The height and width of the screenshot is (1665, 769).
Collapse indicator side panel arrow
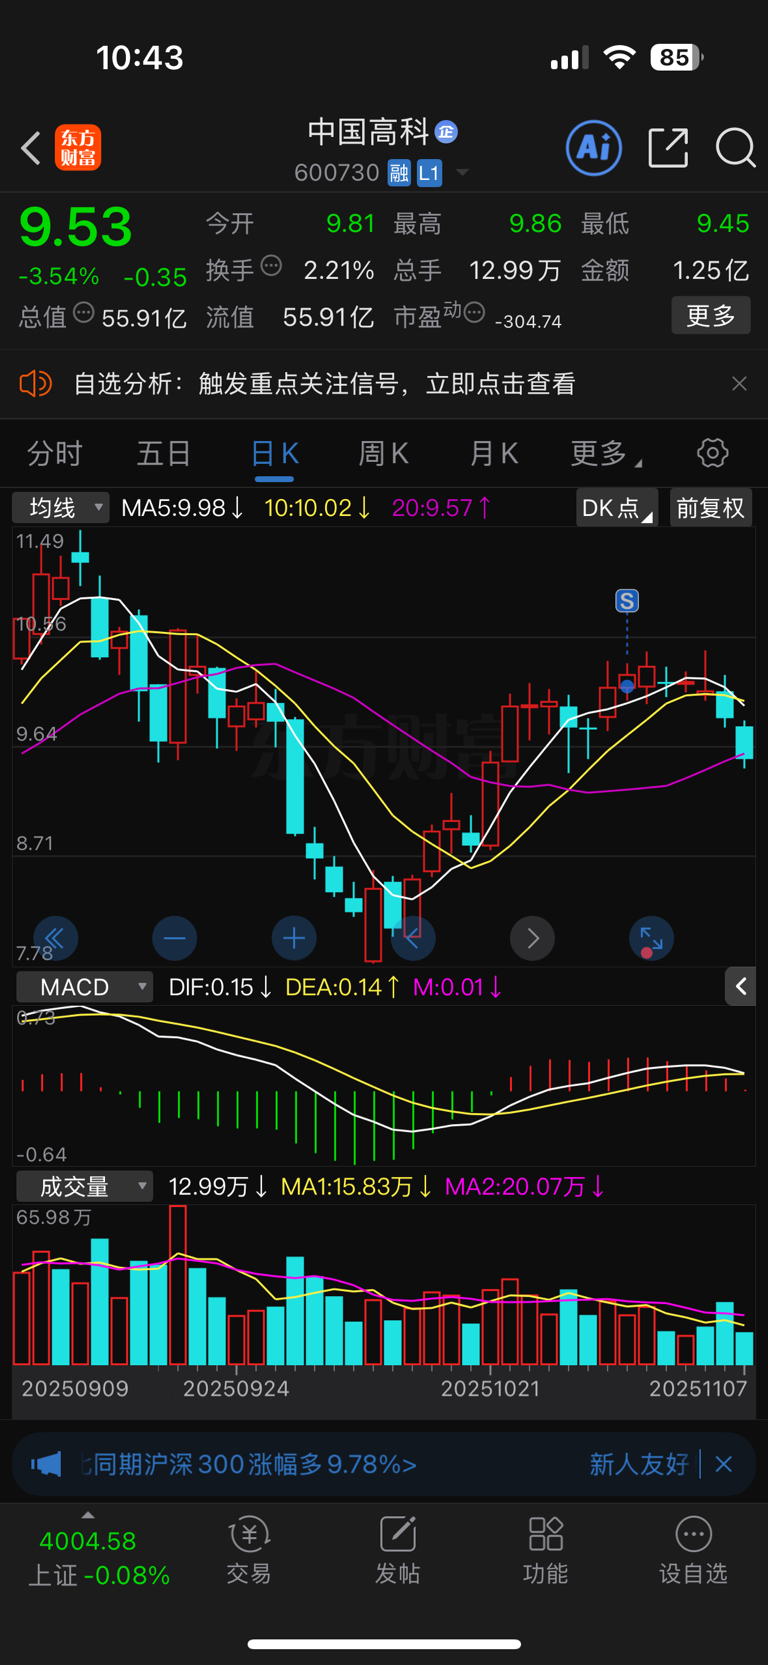point(740,987)
